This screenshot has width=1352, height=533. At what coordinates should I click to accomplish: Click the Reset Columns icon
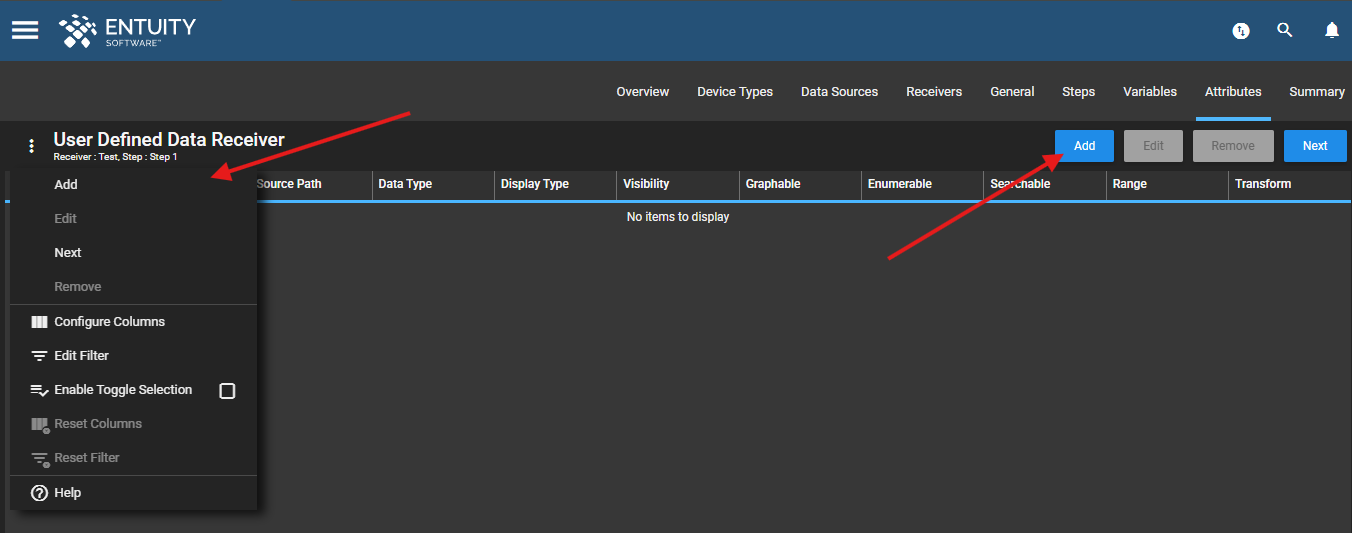pyautogui.click(x=40, y=425)
